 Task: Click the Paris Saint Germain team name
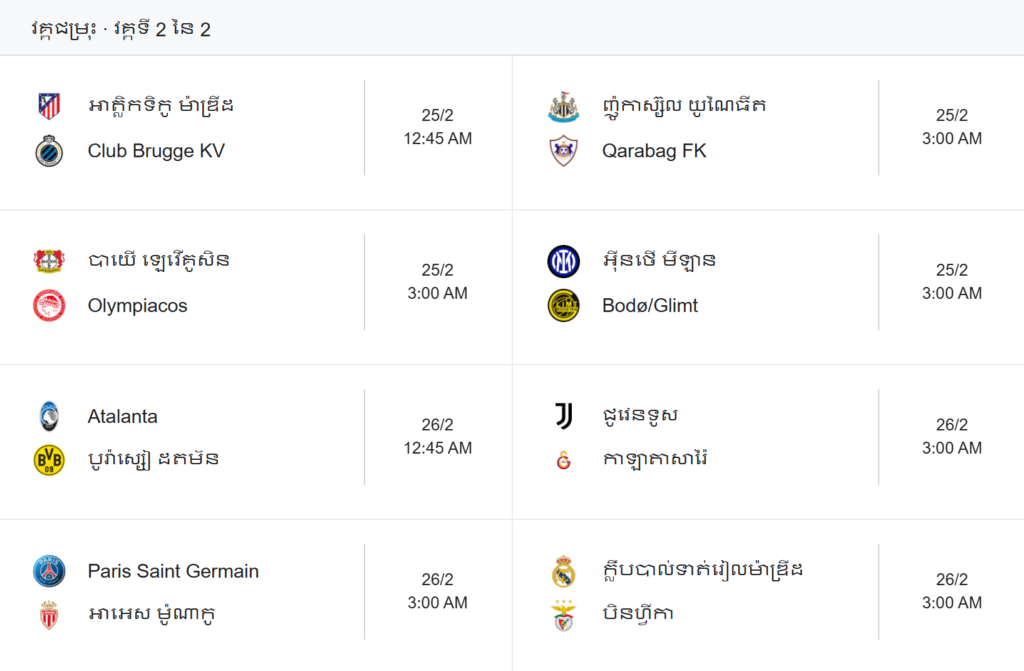coord(173,571)
